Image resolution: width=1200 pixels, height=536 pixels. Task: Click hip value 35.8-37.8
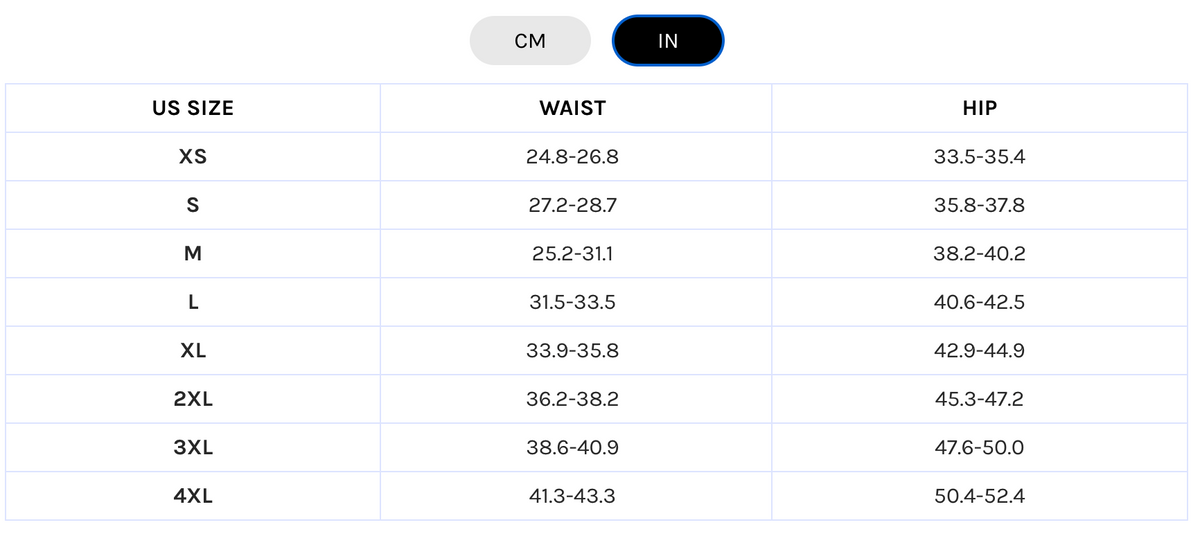(x=979, y=205)
